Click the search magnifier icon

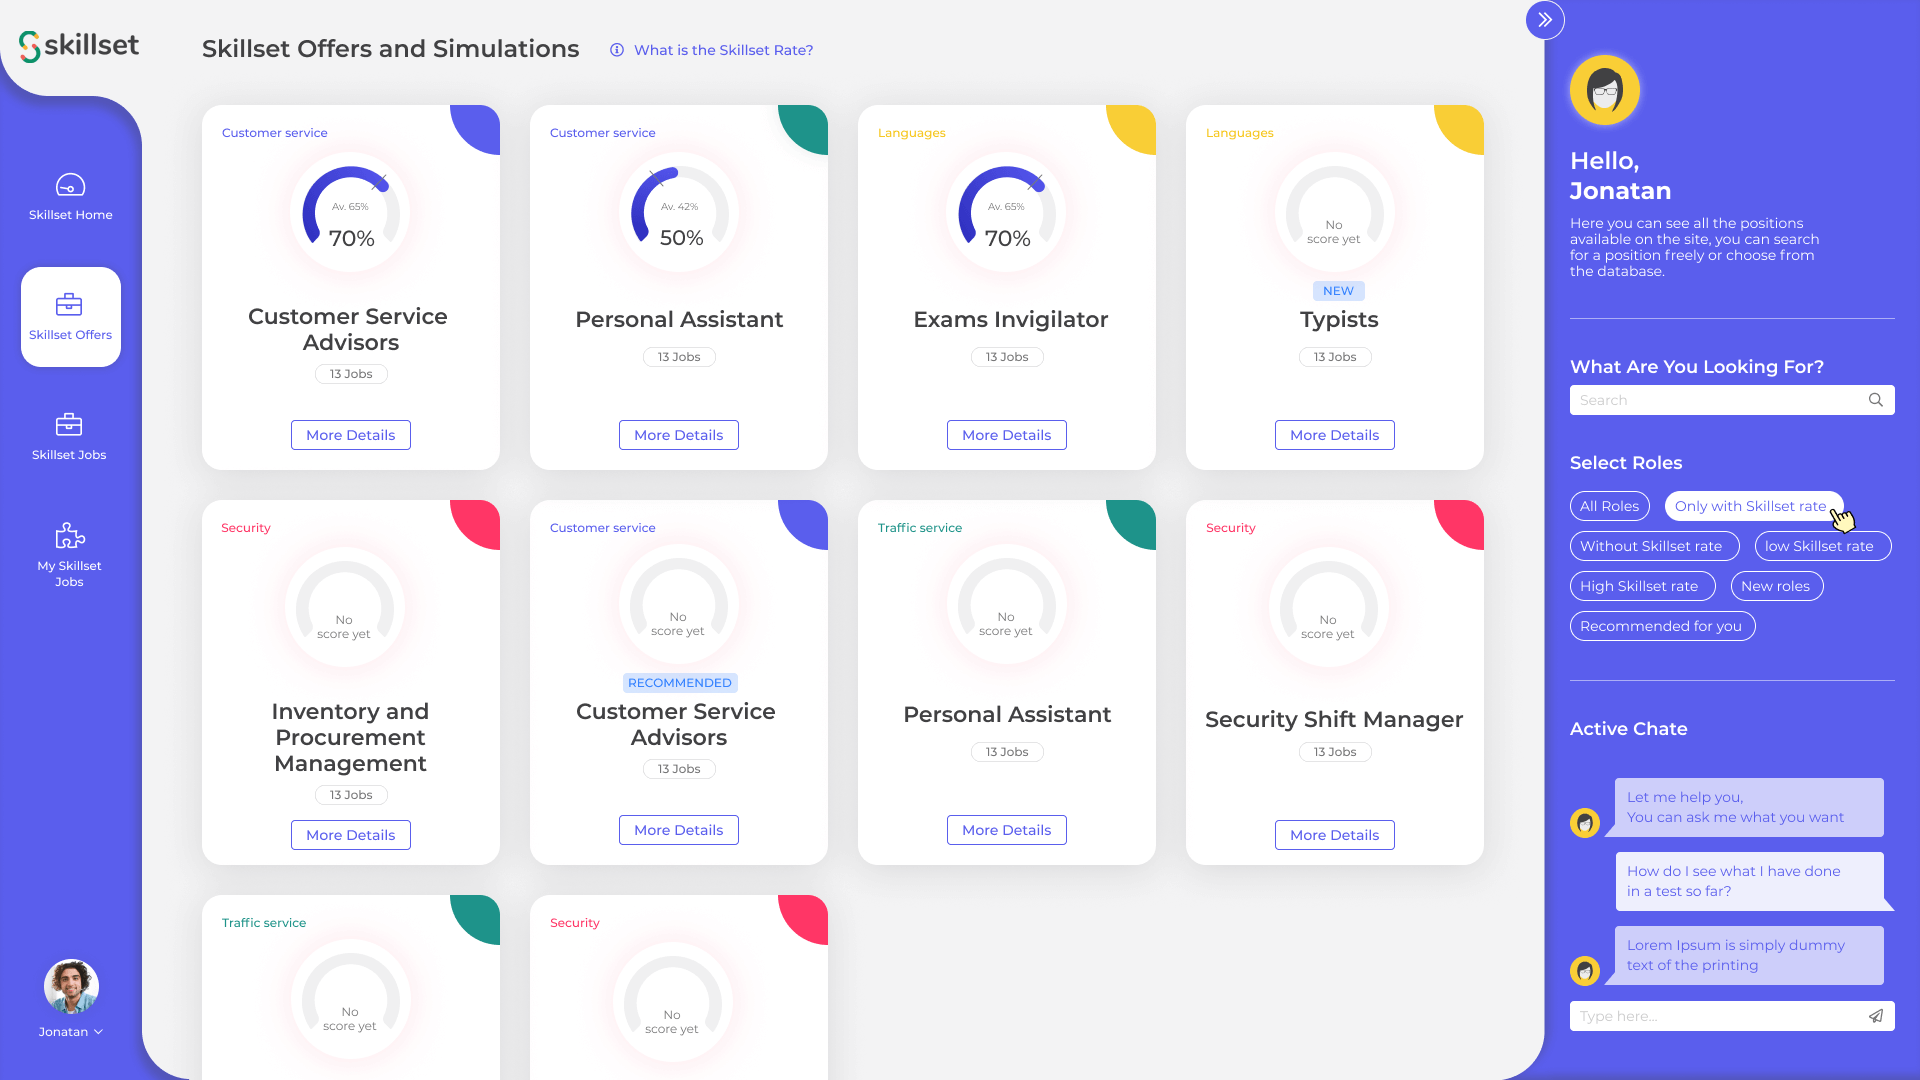coord(1876,400)
